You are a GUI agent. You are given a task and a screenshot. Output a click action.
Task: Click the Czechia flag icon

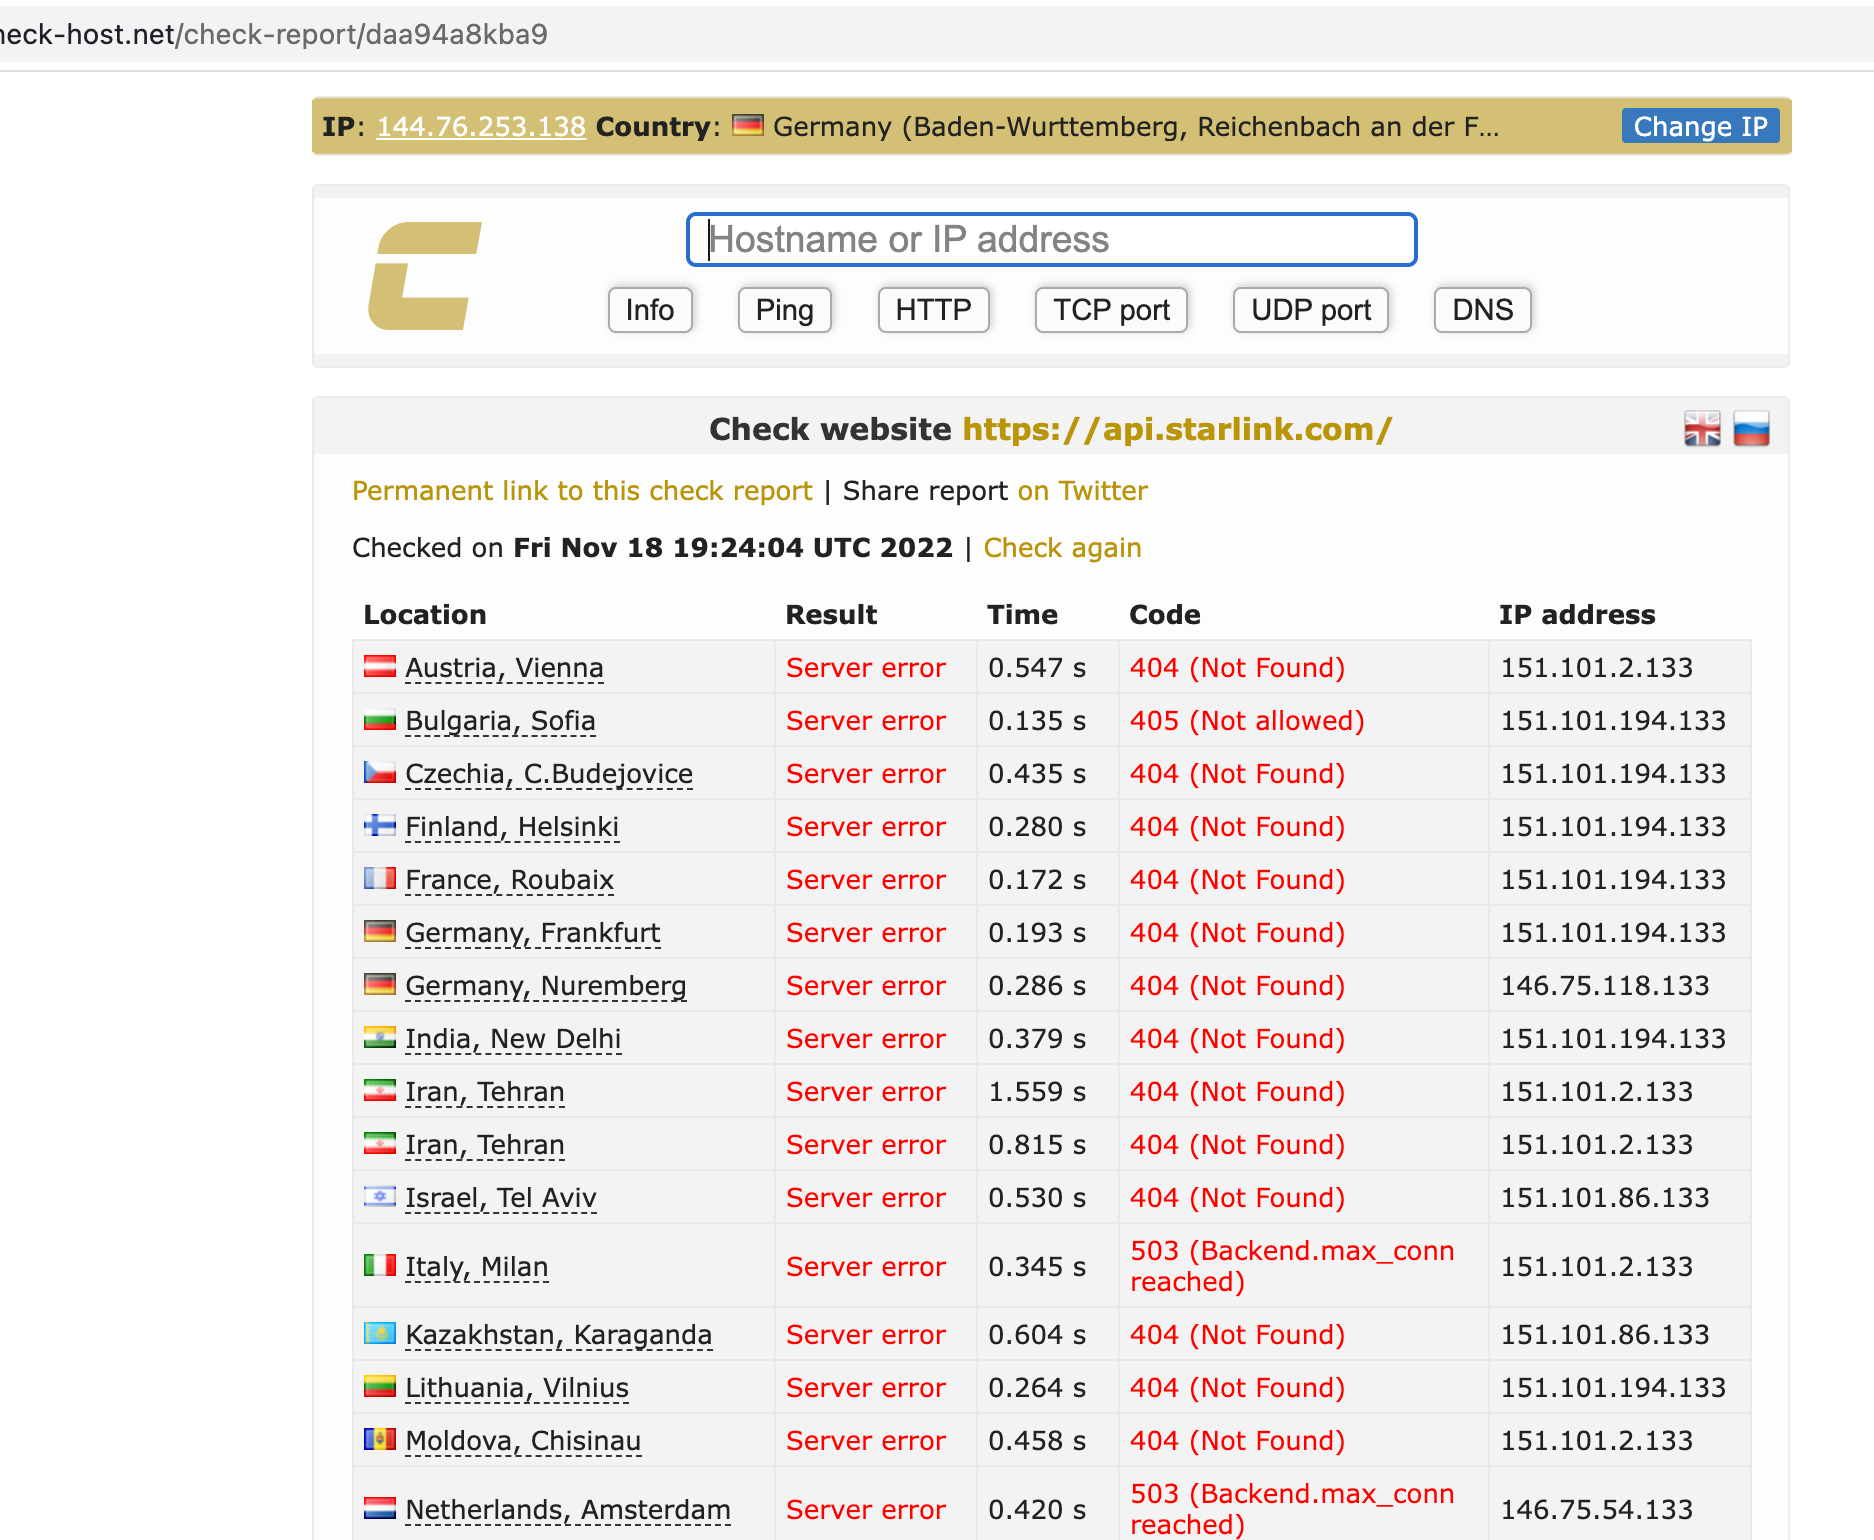pos(379,772)
